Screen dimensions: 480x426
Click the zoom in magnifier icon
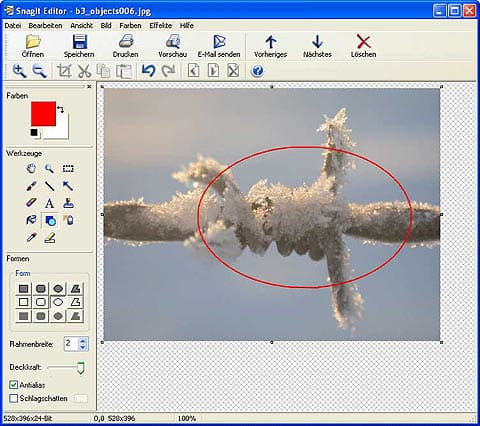(19, 71)
